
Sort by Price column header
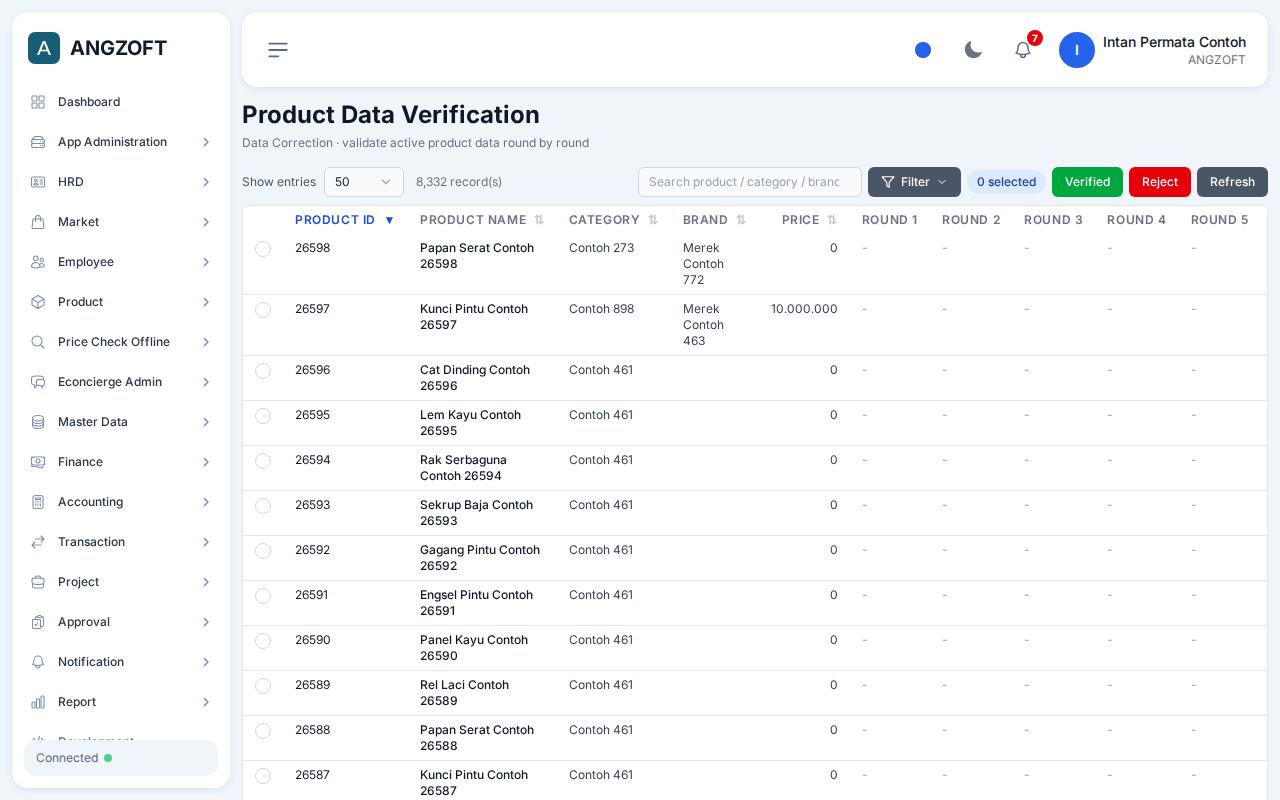click(809, 220)
